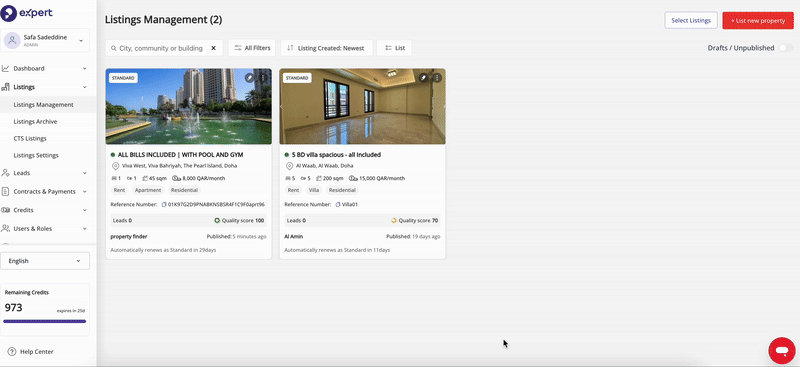Click the Users & Roles people icon
800x367 pixels.
point(6,228)
